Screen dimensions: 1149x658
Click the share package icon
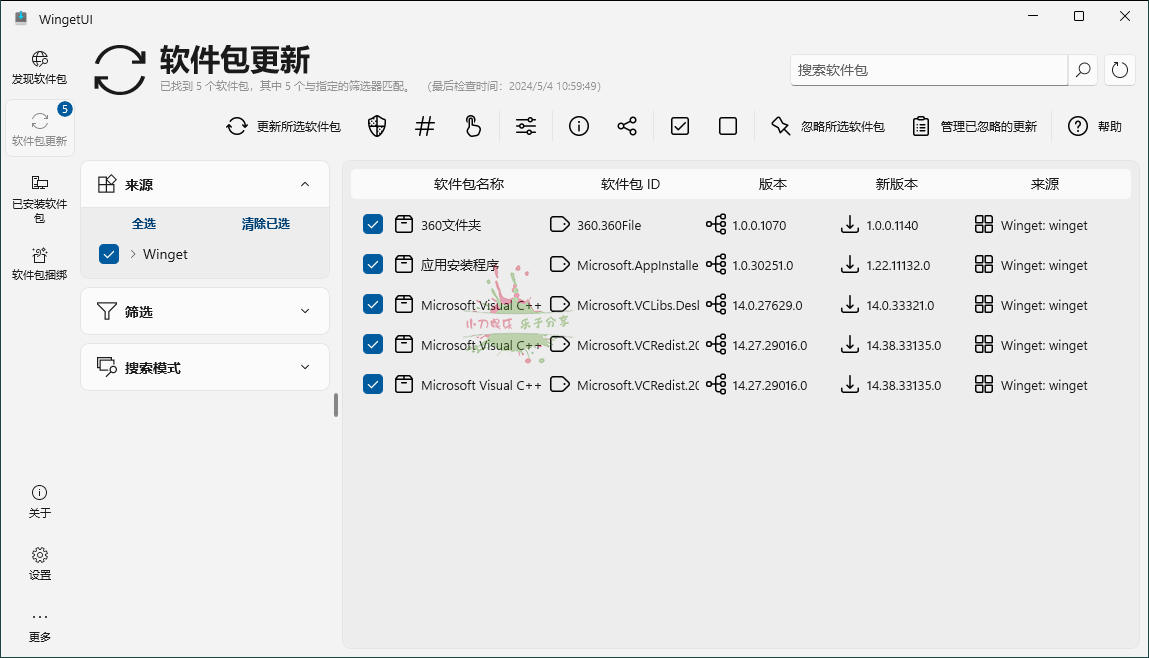pyautogui.click(x=627, y=126)
